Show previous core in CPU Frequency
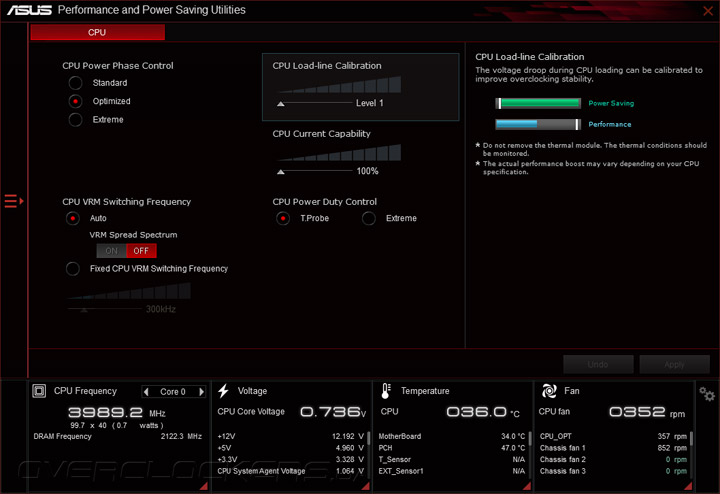The image size is (720, 494). [x=146, y=392]
